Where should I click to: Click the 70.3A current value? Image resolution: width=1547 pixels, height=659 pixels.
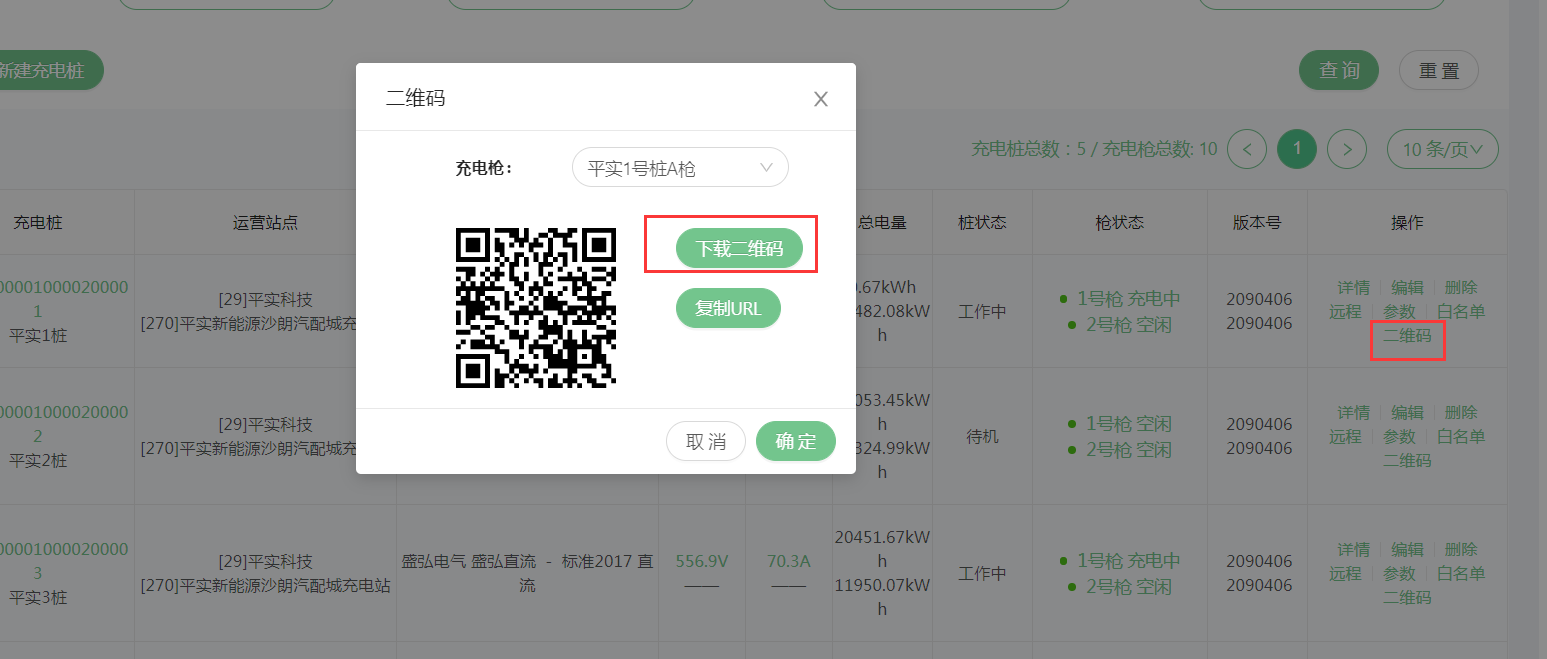pyautogui.click(x=789, y=561)
